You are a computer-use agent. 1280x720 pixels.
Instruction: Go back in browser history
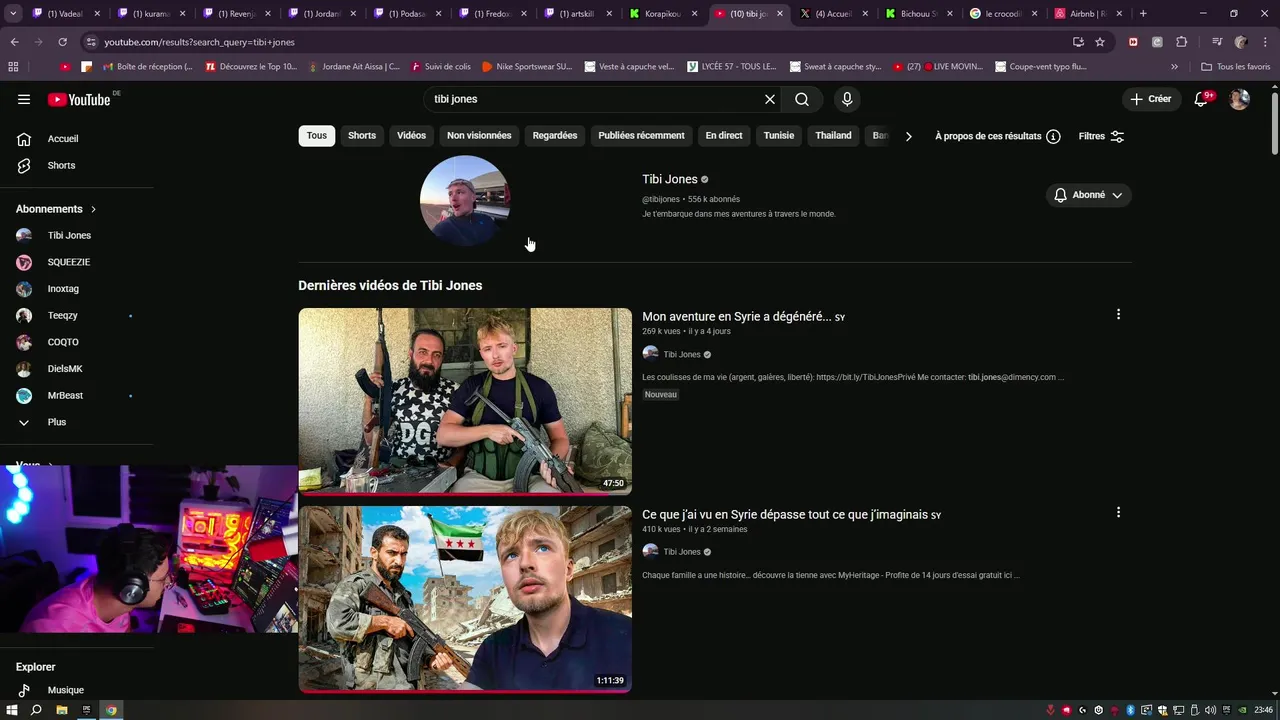pos(14,42)
